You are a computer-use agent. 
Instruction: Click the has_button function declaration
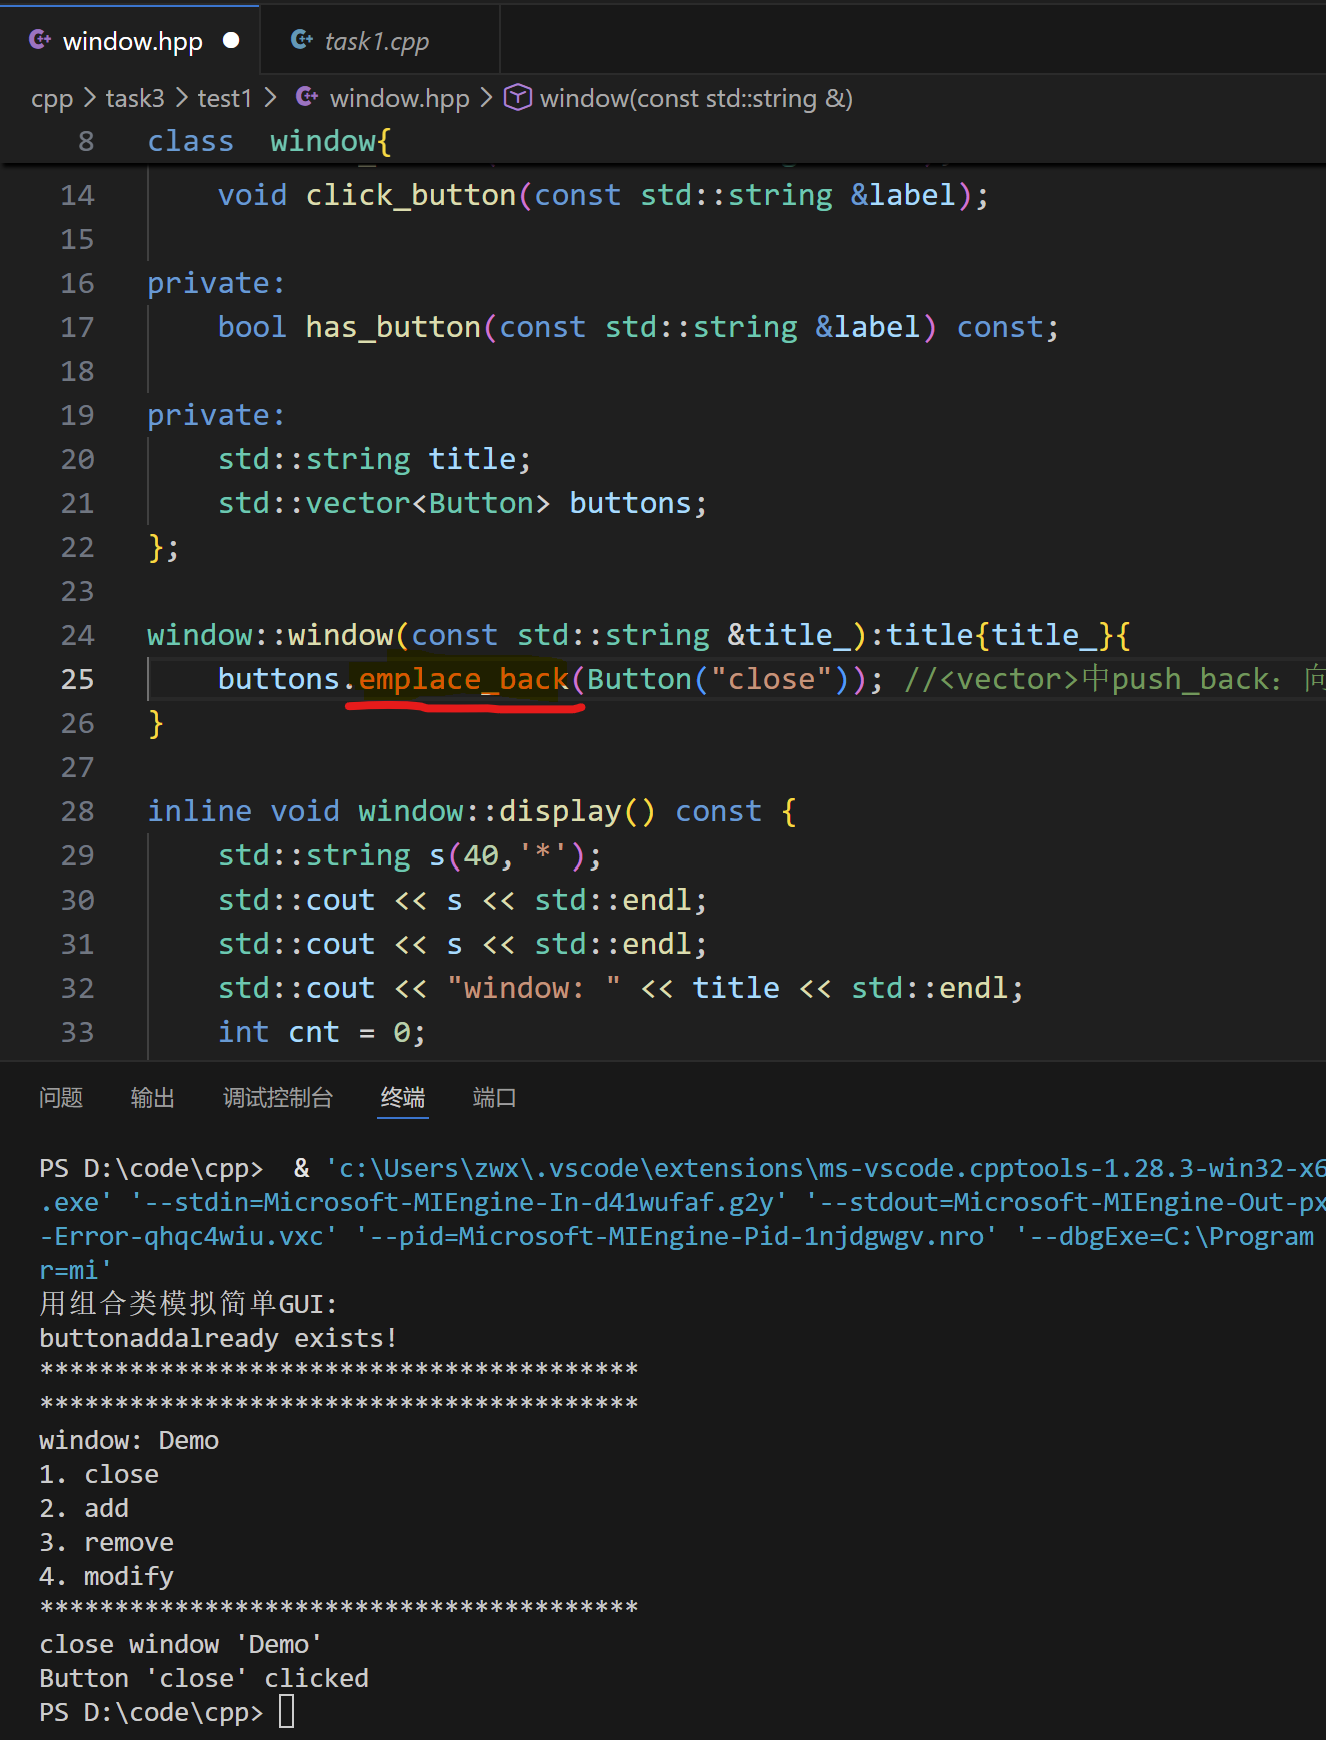point(393,328)
